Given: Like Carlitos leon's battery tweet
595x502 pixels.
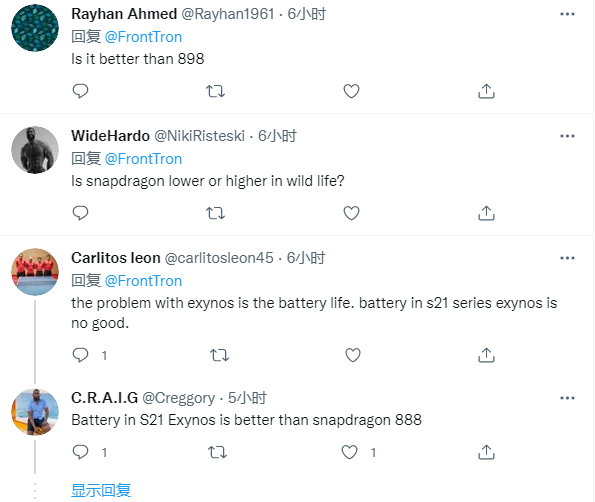Looking at the screenshot, I should click(x=353, y=355).
